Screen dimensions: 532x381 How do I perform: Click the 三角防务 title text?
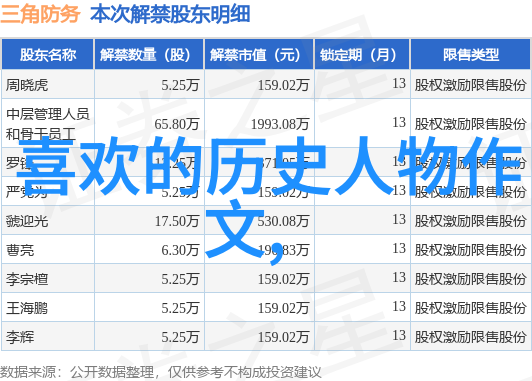pos(40,14)
